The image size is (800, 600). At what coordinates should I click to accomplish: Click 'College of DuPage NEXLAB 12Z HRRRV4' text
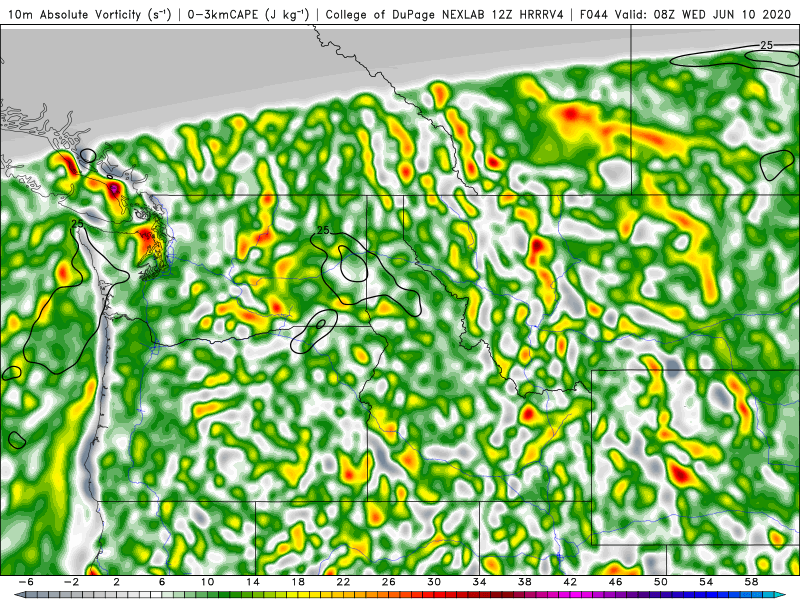point(444,15)
